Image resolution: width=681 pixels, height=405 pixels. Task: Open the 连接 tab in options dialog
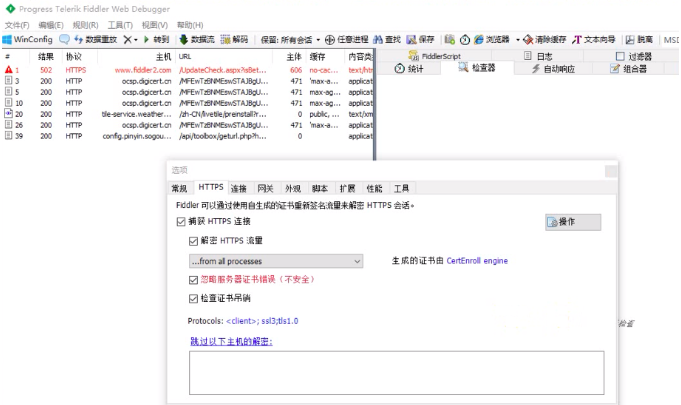(238, 188)
